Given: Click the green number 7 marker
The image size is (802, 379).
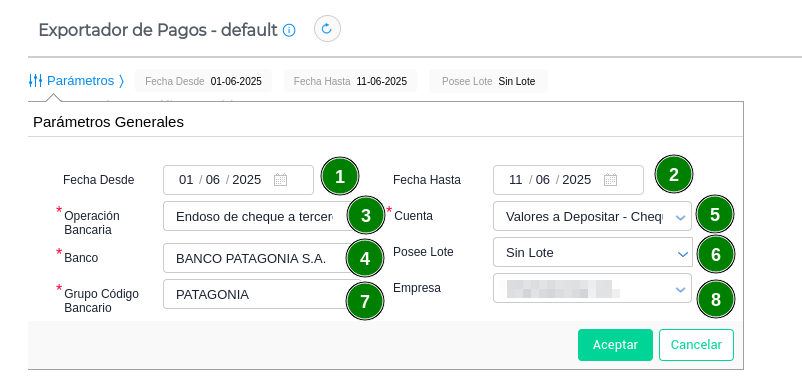Looking at the screenshot, I should click(x=365, y=301).
